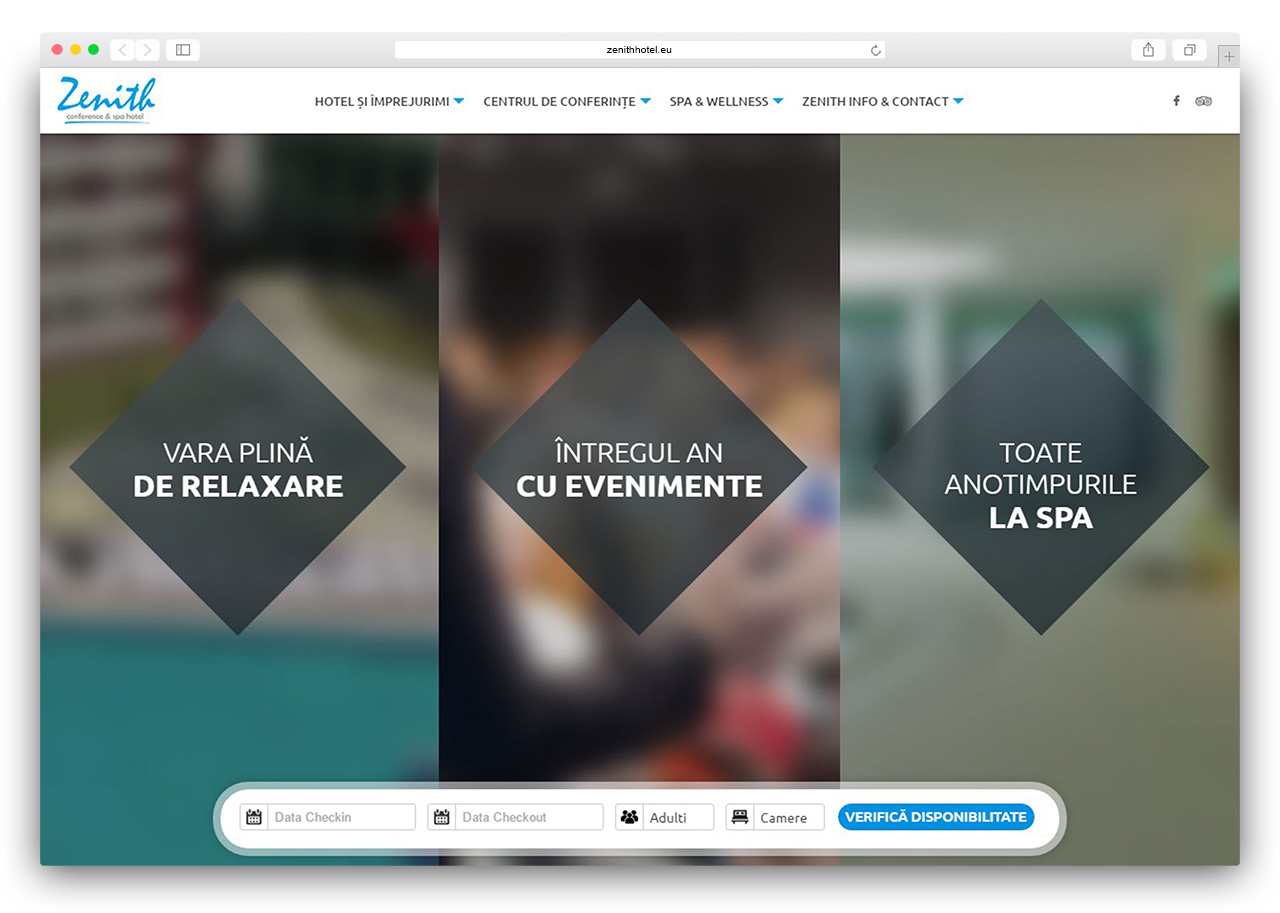Open the TripAdvisor icon
This screenshot has height=913, width=1280.
tap(1203, 101)
